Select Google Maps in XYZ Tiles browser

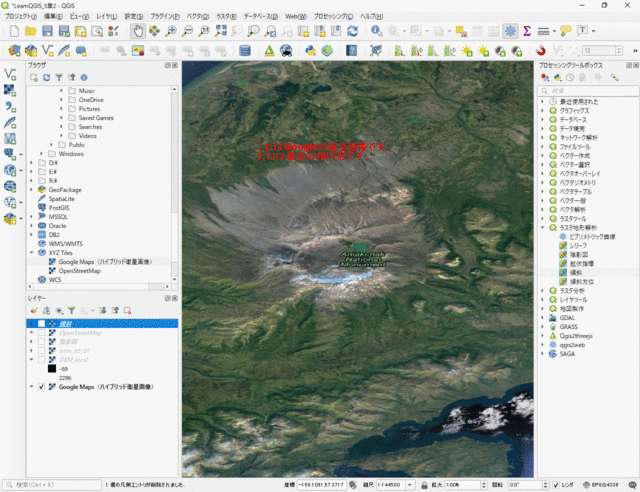coord(105,261)
